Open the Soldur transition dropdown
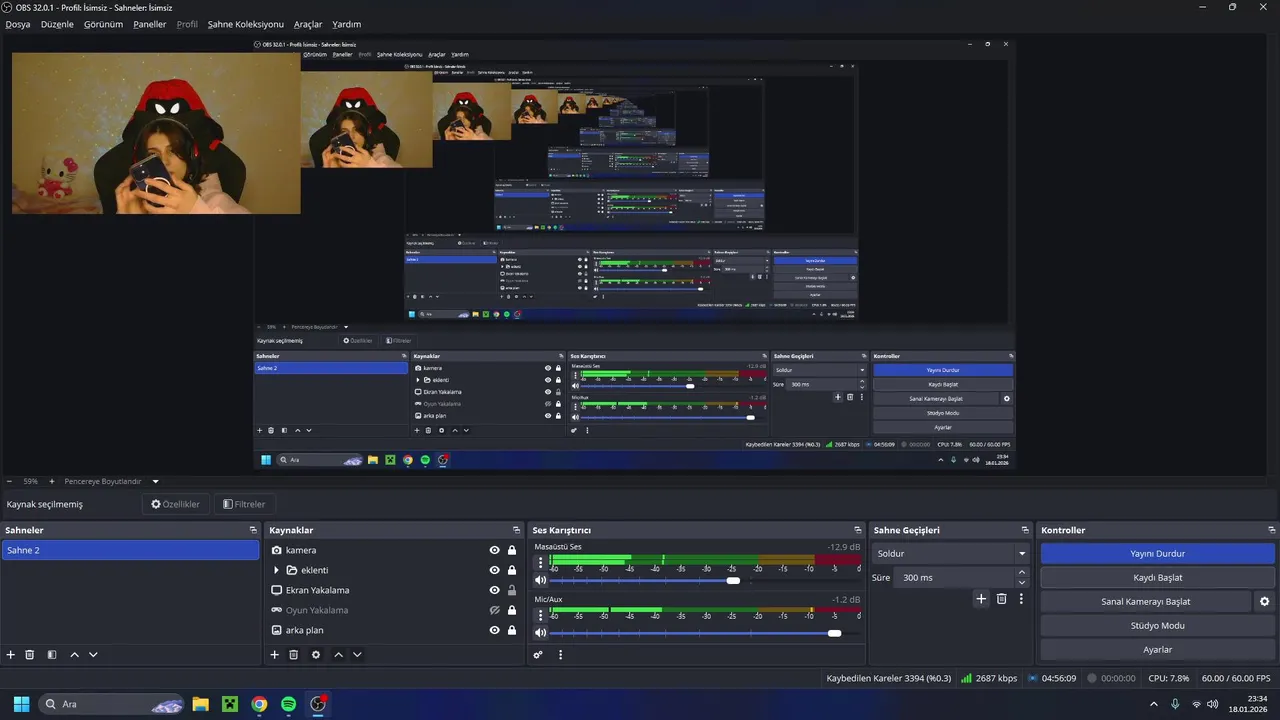The image size is (1280, 720). pos(950,553)
